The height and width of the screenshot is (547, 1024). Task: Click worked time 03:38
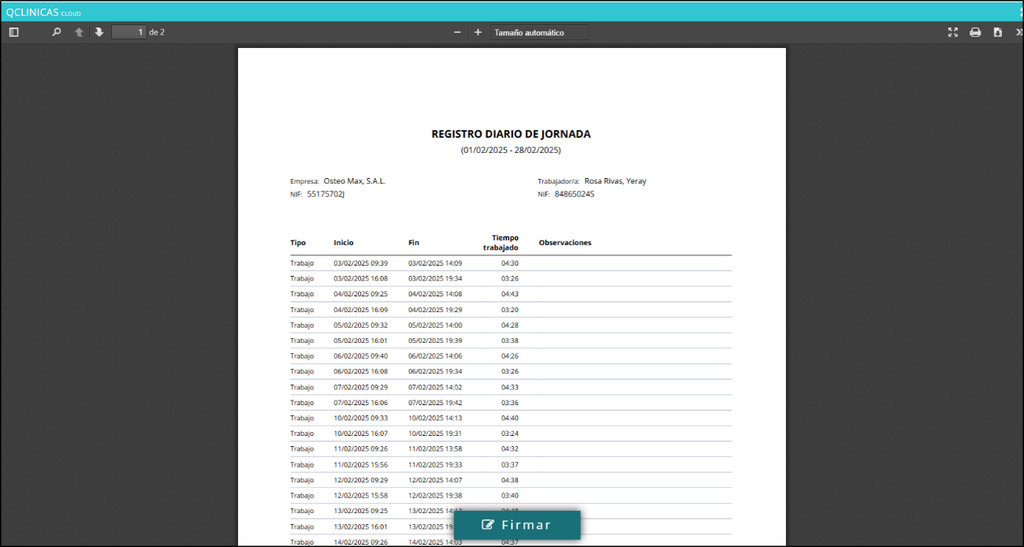tap(510, 341)
